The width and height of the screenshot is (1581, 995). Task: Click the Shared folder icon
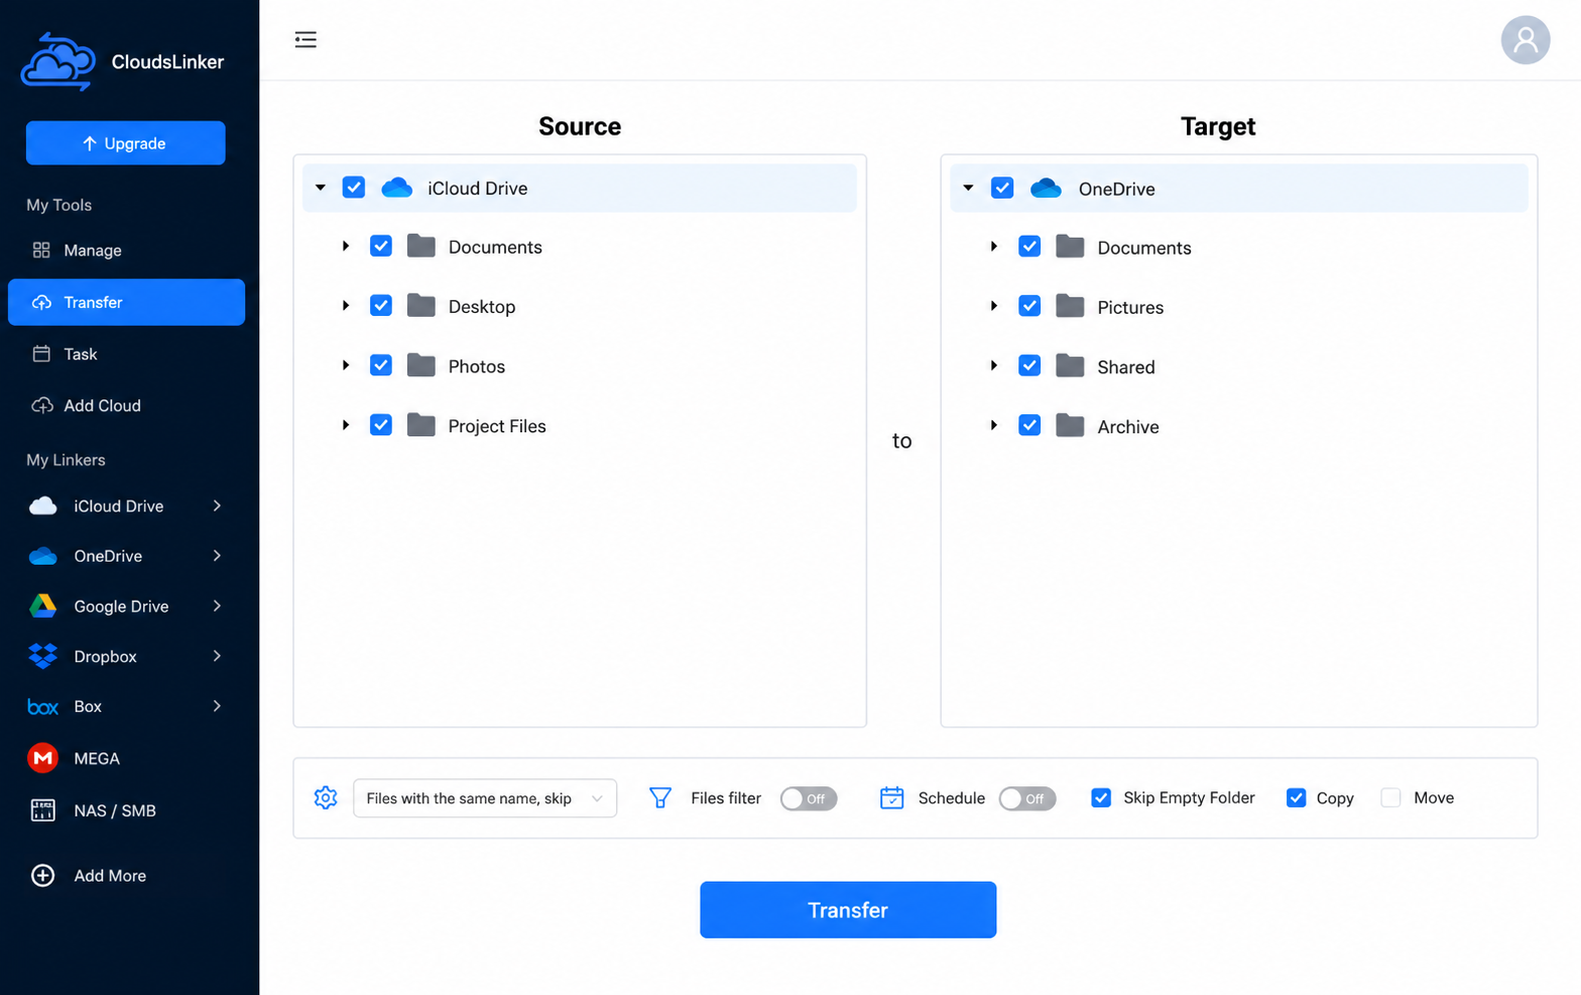point(1070,366)
